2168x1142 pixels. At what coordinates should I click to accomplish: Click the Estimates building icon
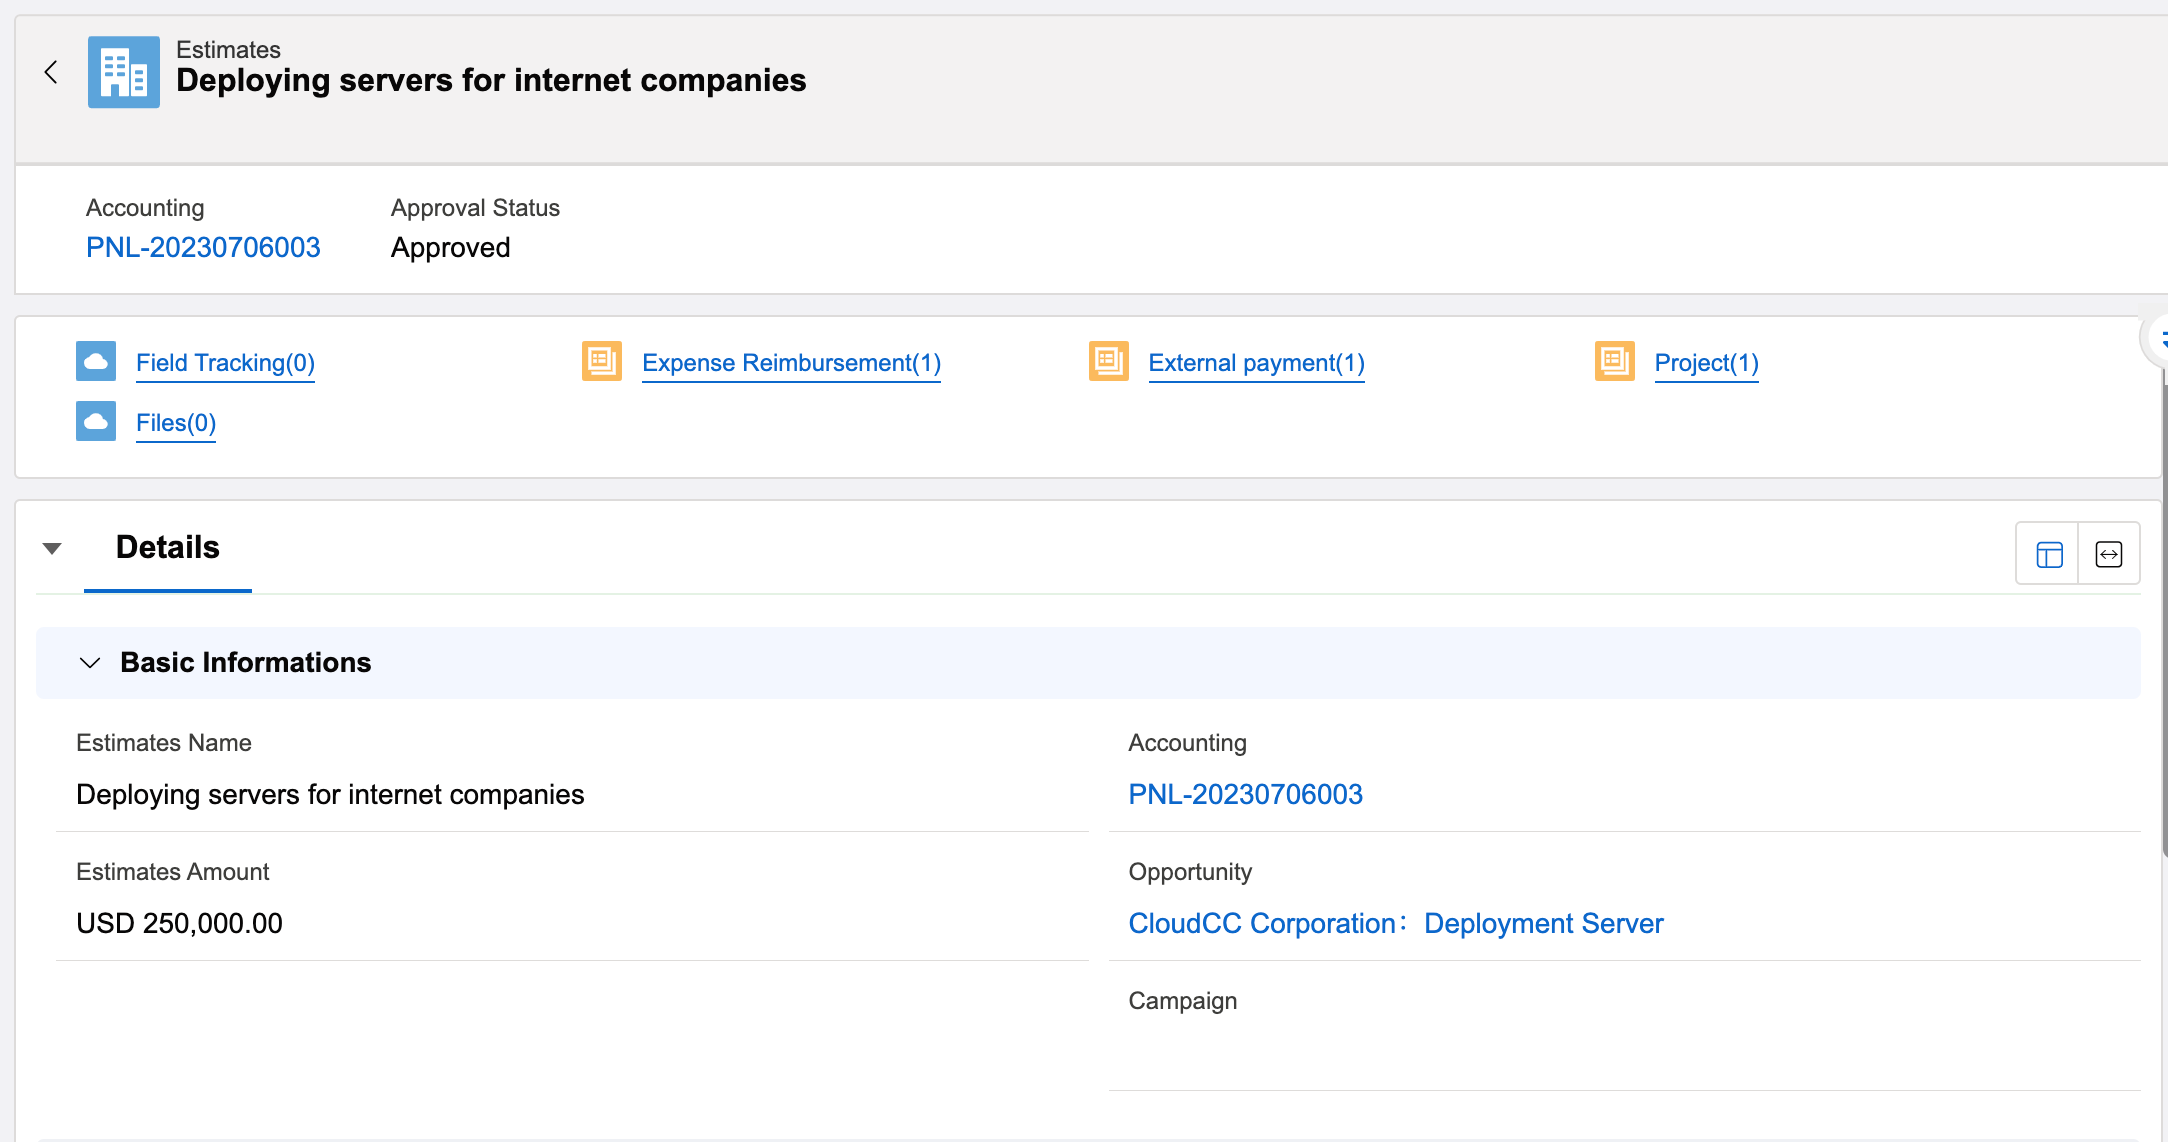[x=123, y=72]
